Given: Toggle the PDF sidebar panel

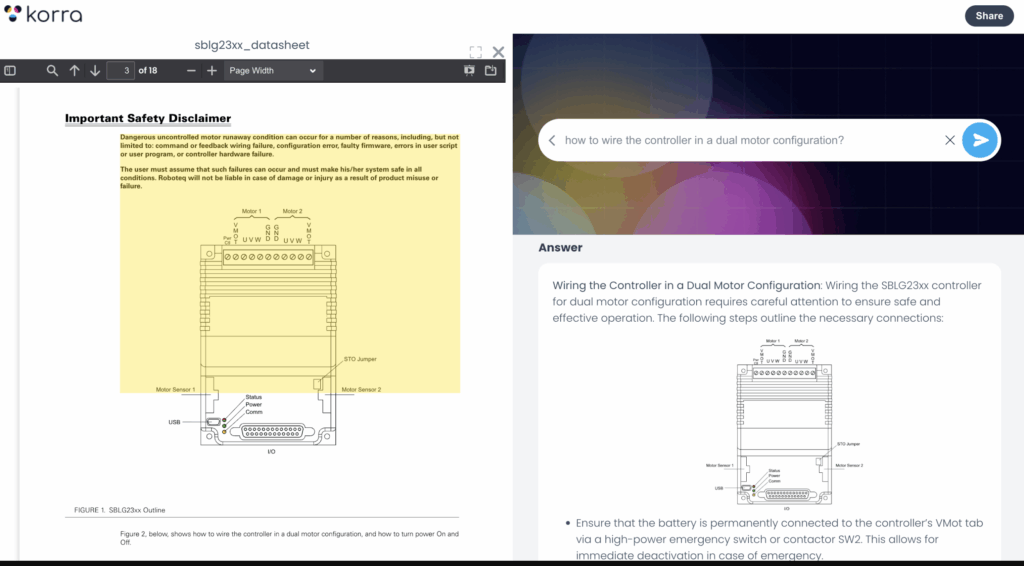Looking at the screenshot, I should pos(10,71).
